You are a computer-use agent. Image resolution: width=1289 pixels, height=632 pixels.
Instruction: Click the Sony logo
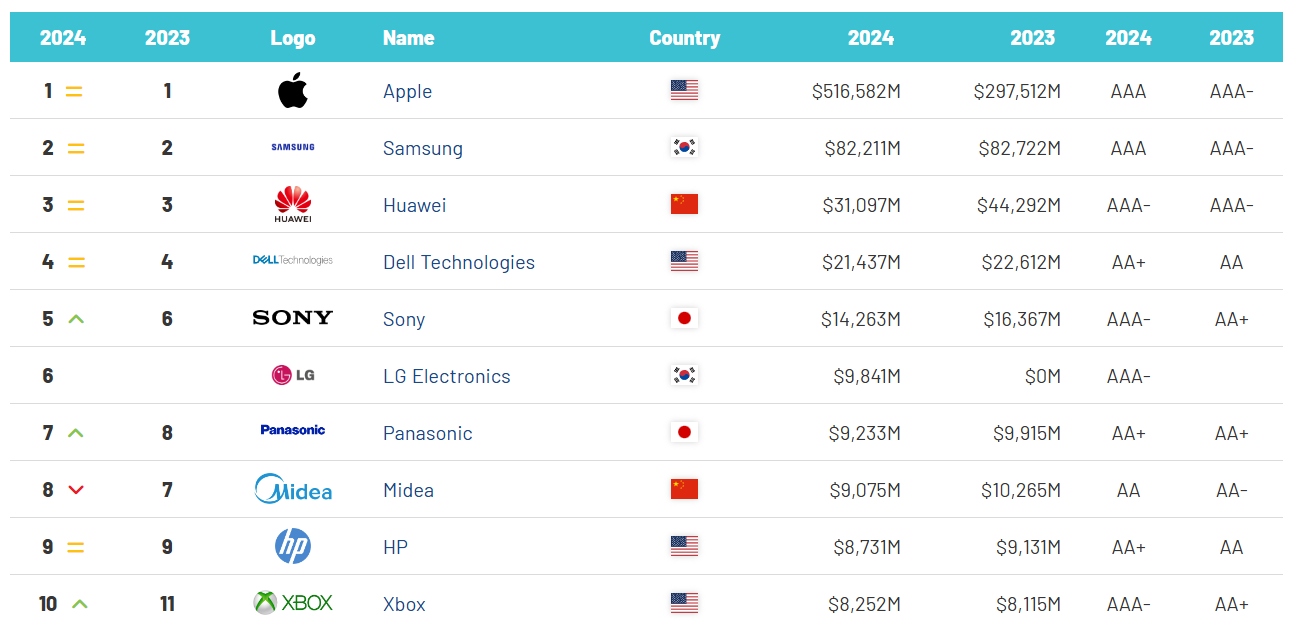(292, 318)
